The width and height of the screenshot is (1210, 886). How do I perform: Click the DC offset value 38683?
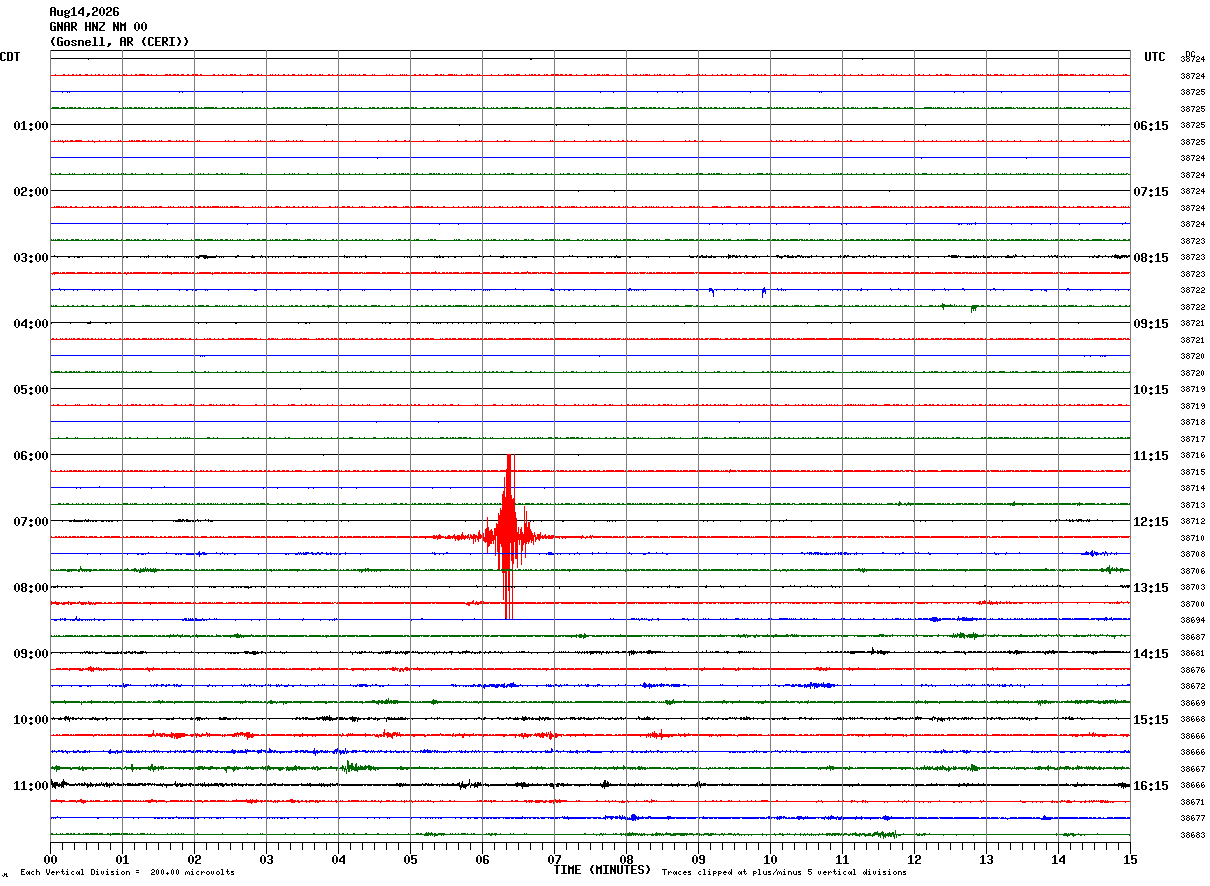tap(1193, 835)
